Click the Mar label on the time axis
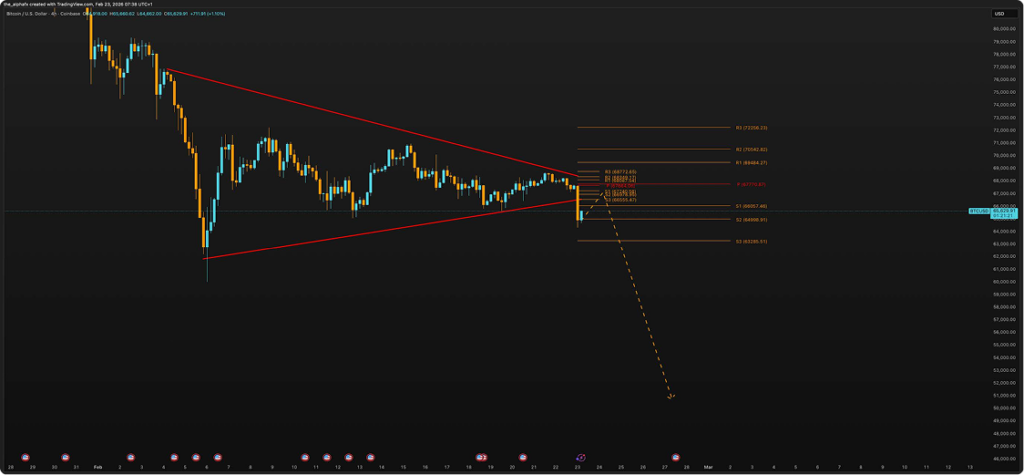This screenshot has height=475, width=1024. [707, 467]
